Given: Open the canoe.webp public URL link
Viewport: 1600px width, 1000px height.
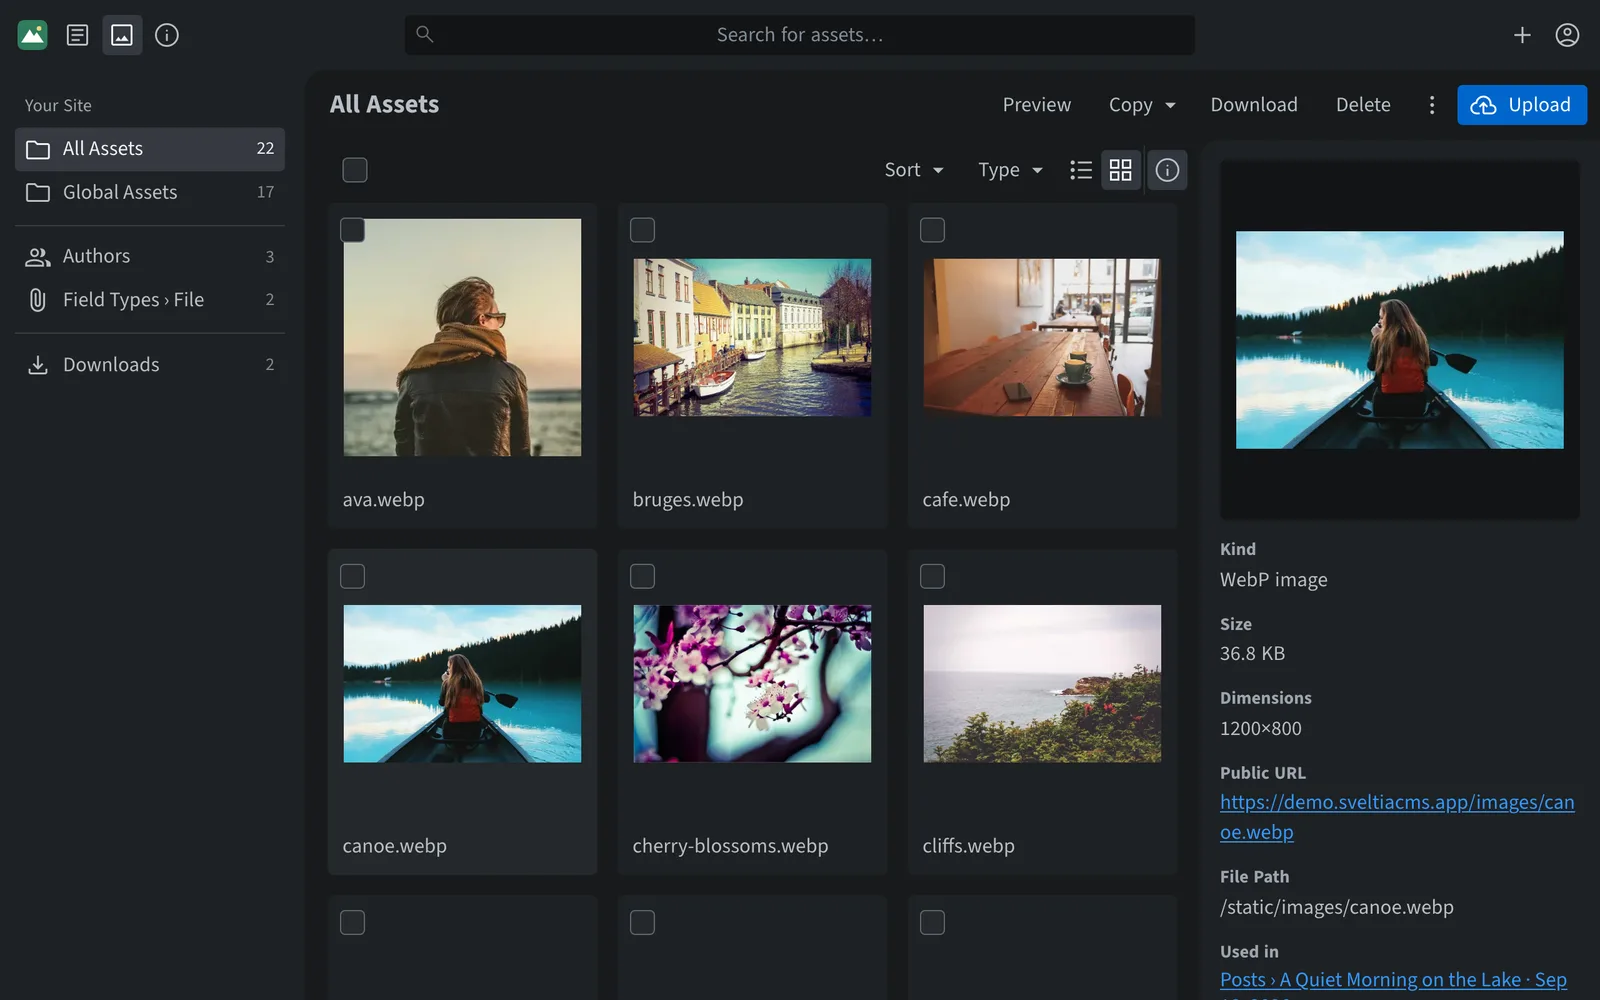Looking at the screenshot, I should point(1397,817).
